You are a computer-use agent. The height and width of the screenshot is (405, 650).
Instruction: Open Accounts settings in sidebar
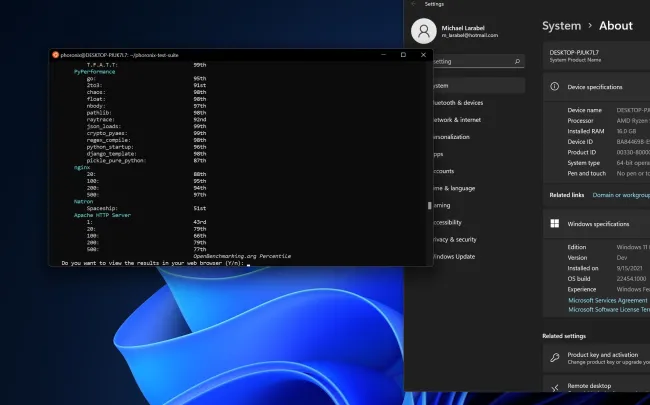pyautogui.click(x=444, y=171)
